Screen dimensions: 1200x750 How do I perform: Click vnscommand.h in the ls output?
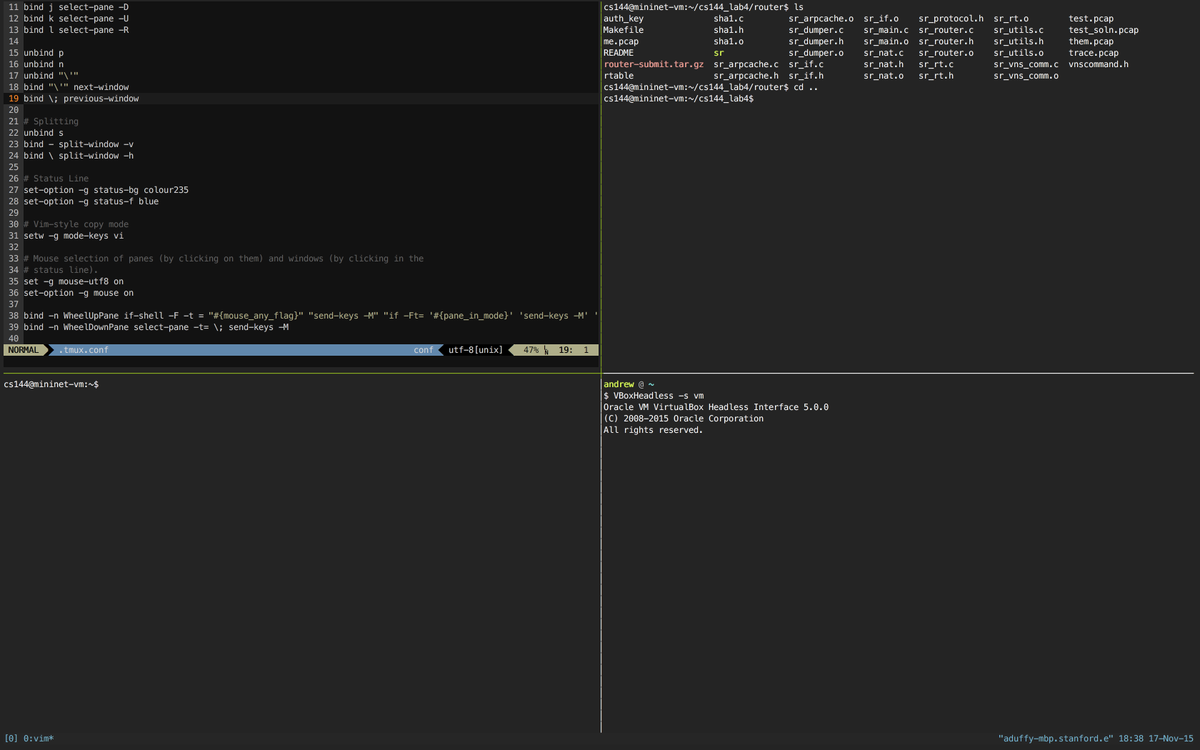(x=1099, y=64)
